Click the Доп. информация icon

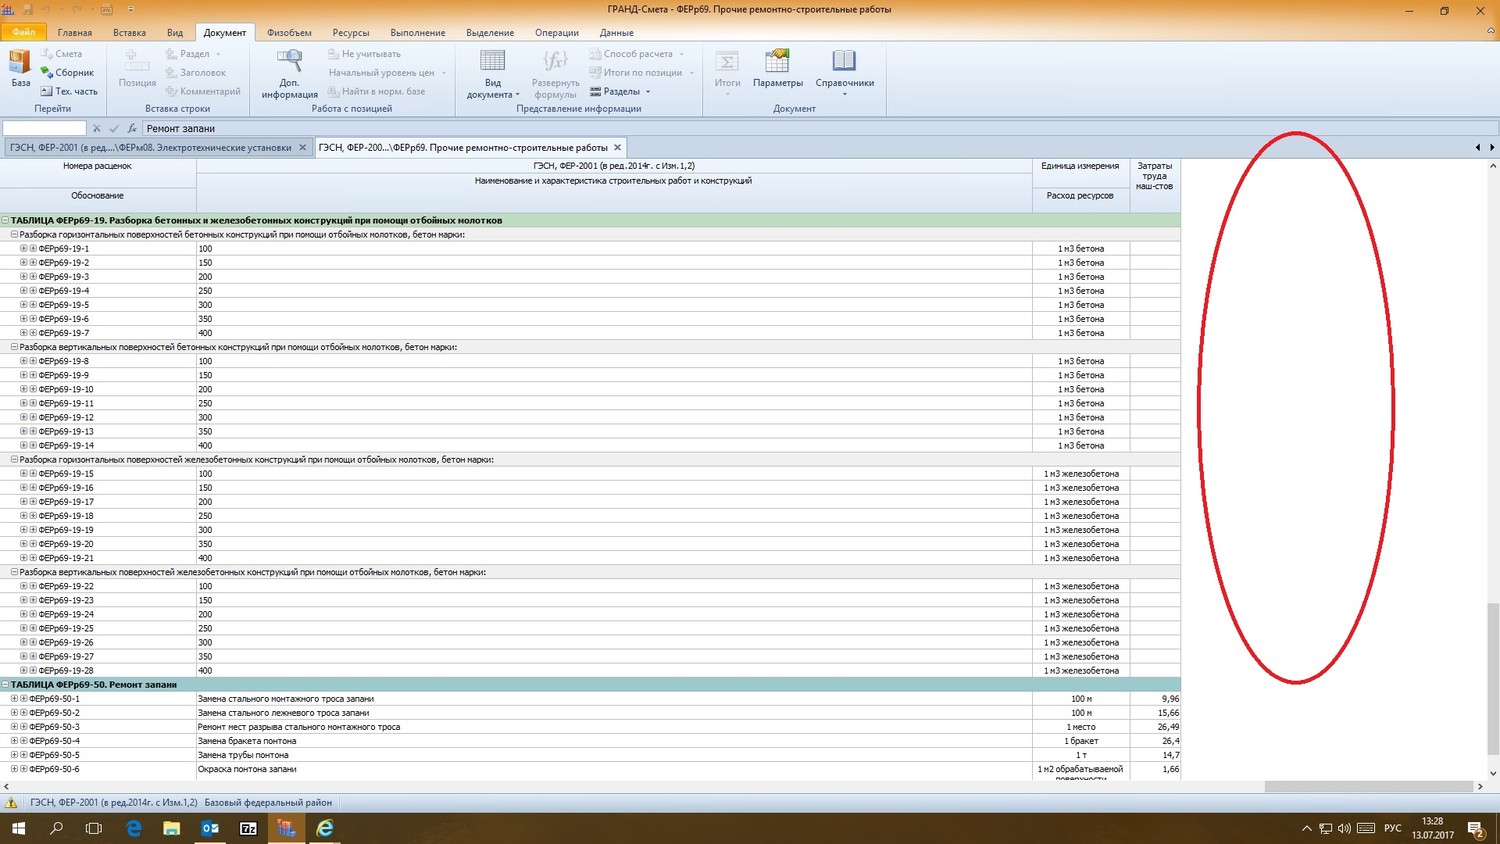289,73
